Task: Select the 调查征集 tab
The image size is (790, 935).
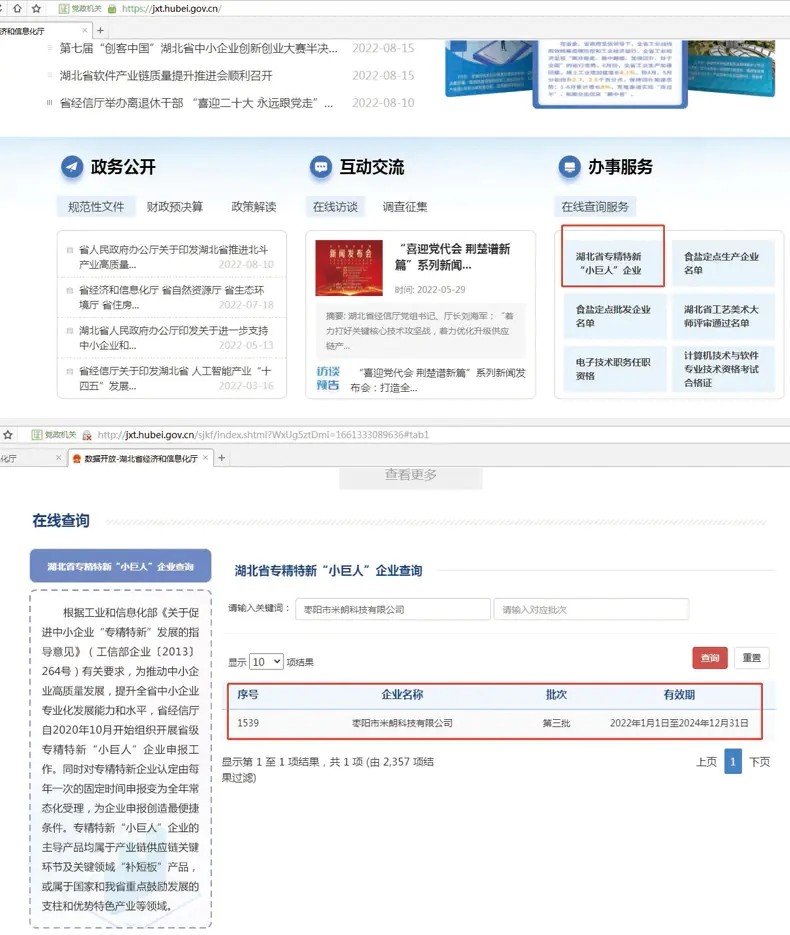Action: pos(405,207)
